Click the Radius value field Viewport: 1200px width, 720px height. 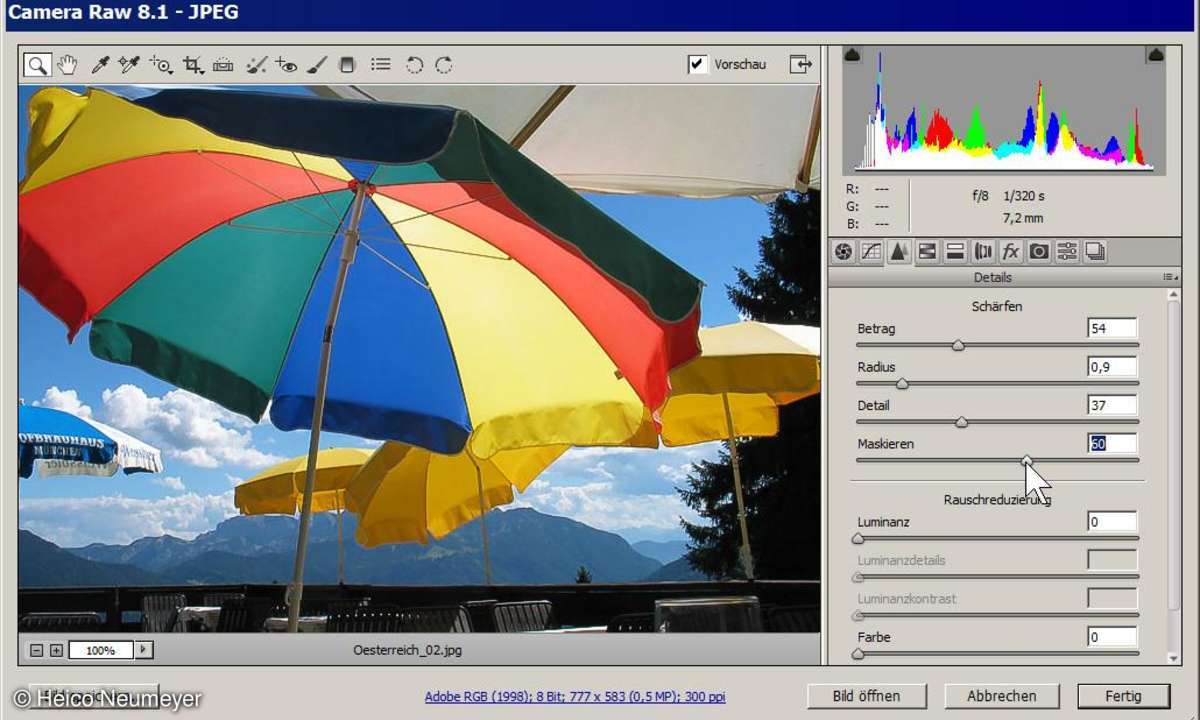[x=1112, y=367]
